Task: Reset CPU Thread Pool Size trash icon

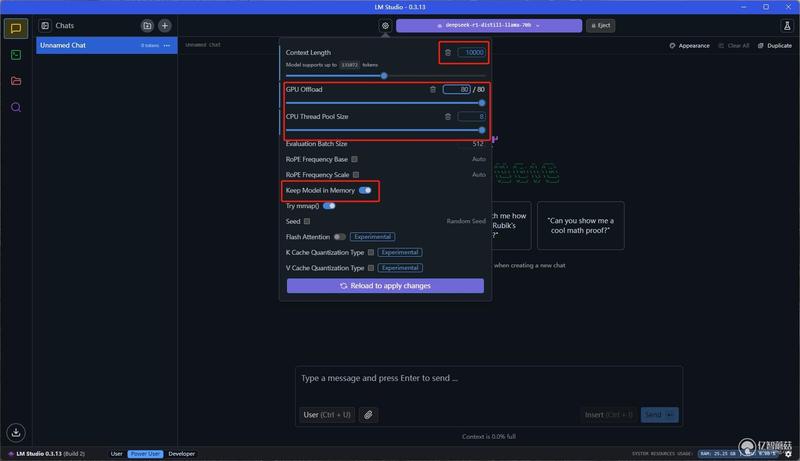Action: [x=447, y=117]
